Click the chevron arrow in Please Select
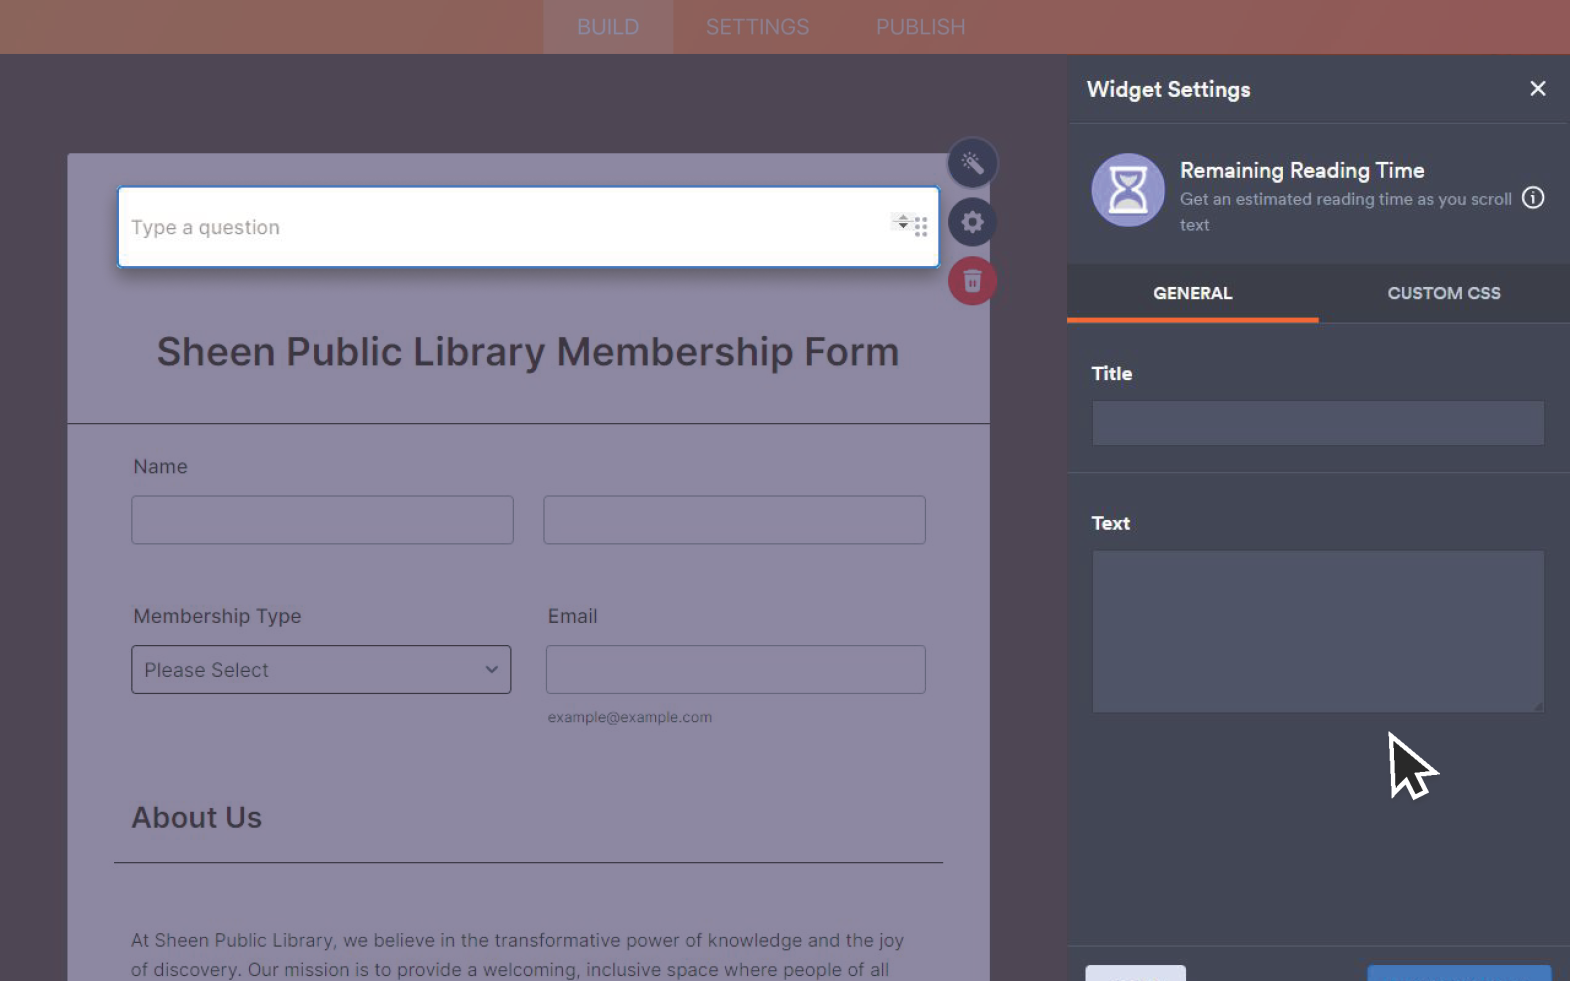Viewport: 1570px width, 981px height. point(491,670)
